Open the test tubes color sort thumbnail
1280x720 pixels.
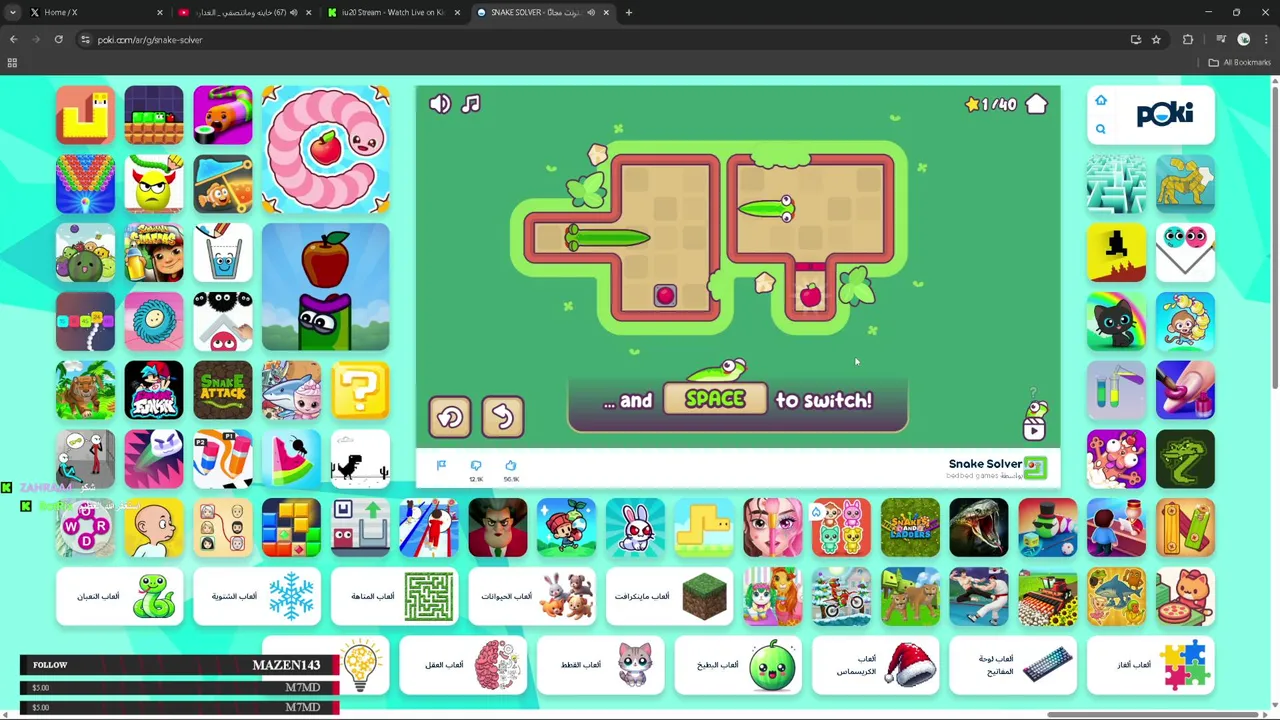tap(1116, 390)
